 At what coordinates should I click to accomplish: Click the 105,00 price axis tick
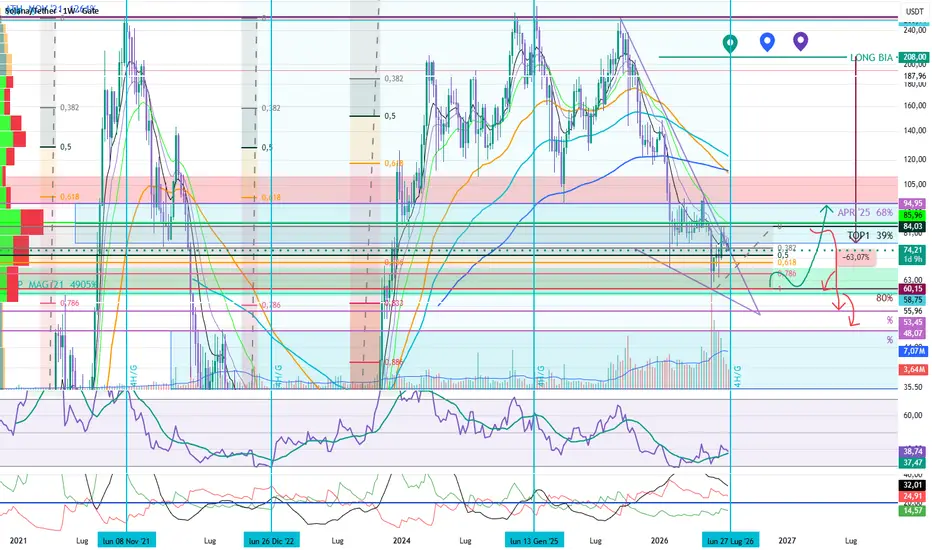point(915,184)
